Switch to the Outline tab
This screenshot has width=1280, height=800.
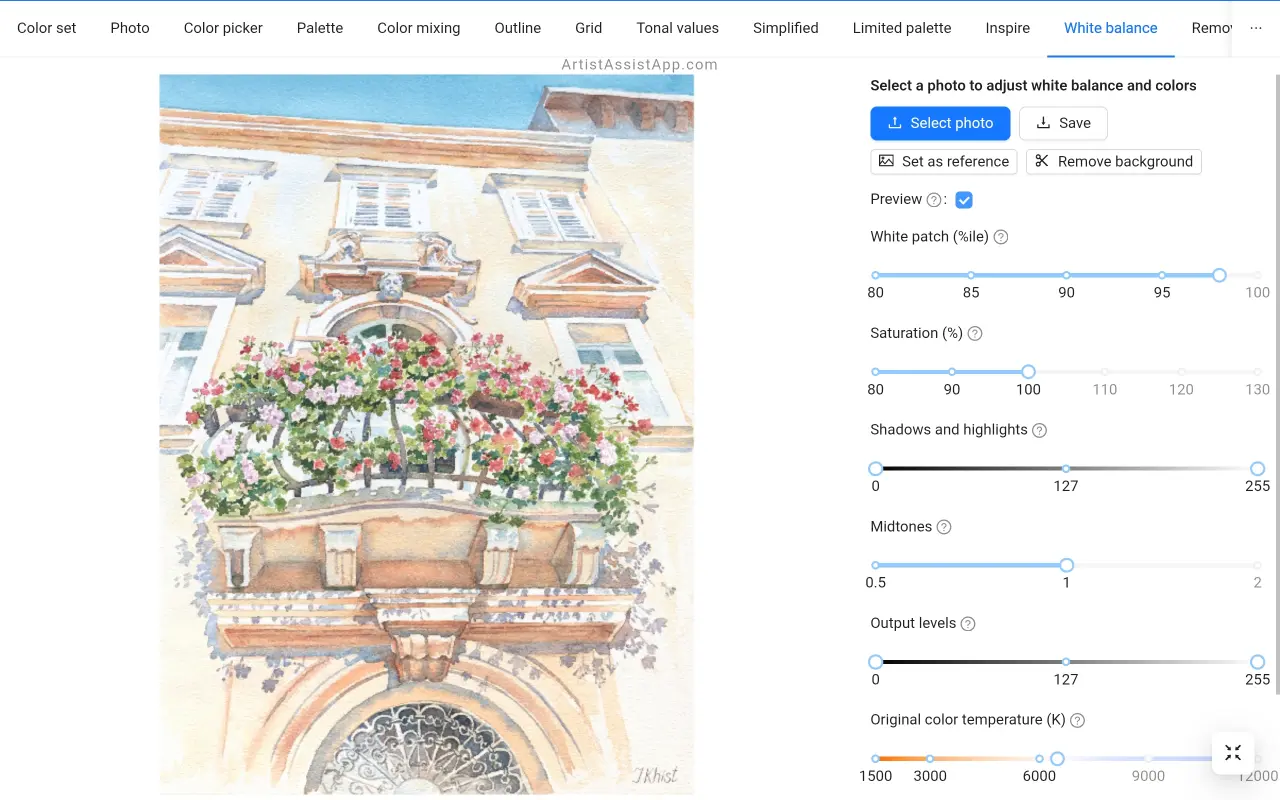518,28
